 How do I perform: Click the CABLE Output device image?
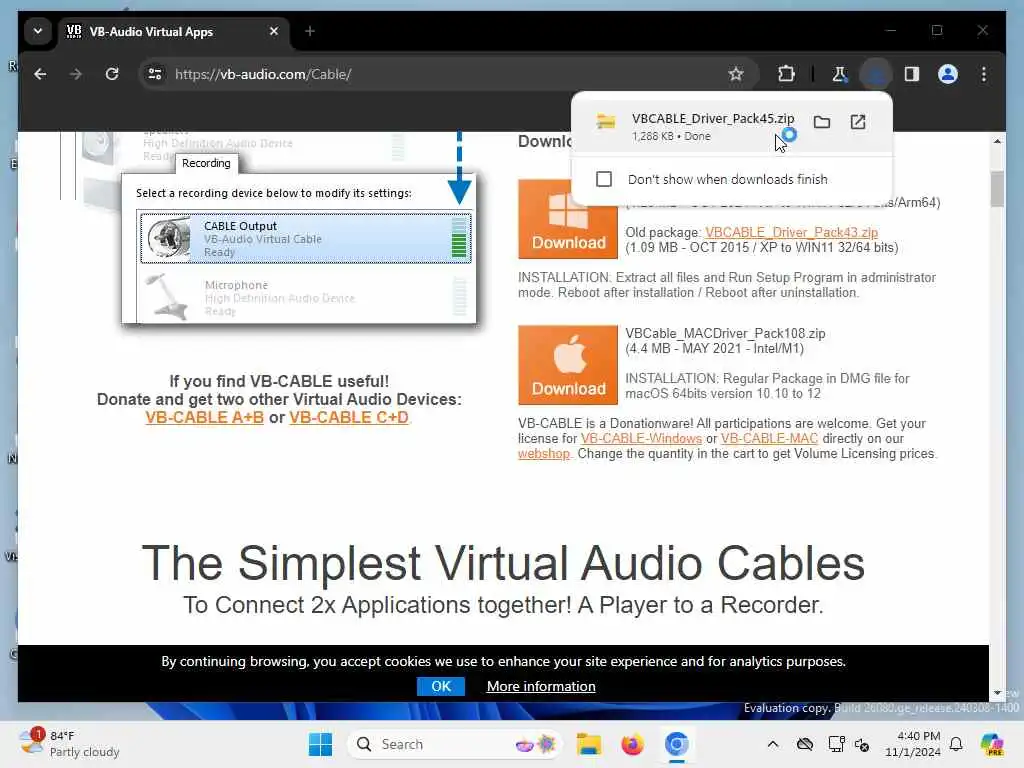point(169,238)
